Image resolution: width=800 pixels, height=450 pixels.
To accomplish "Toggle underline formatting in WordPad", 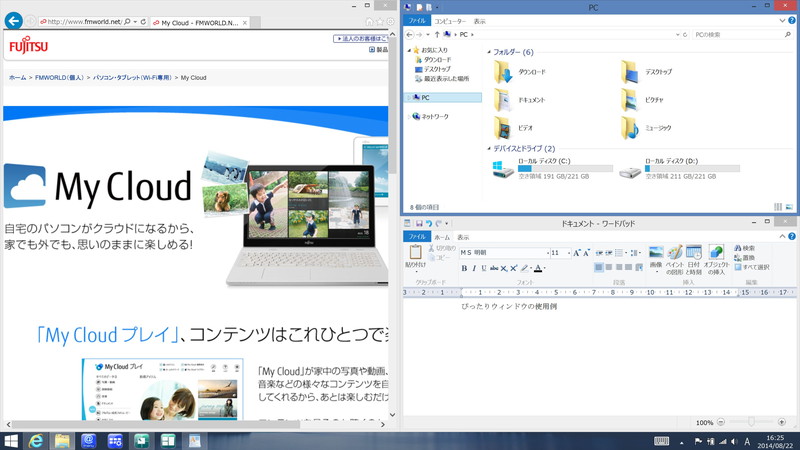I will pyautogui.click(x=484, y=268).
